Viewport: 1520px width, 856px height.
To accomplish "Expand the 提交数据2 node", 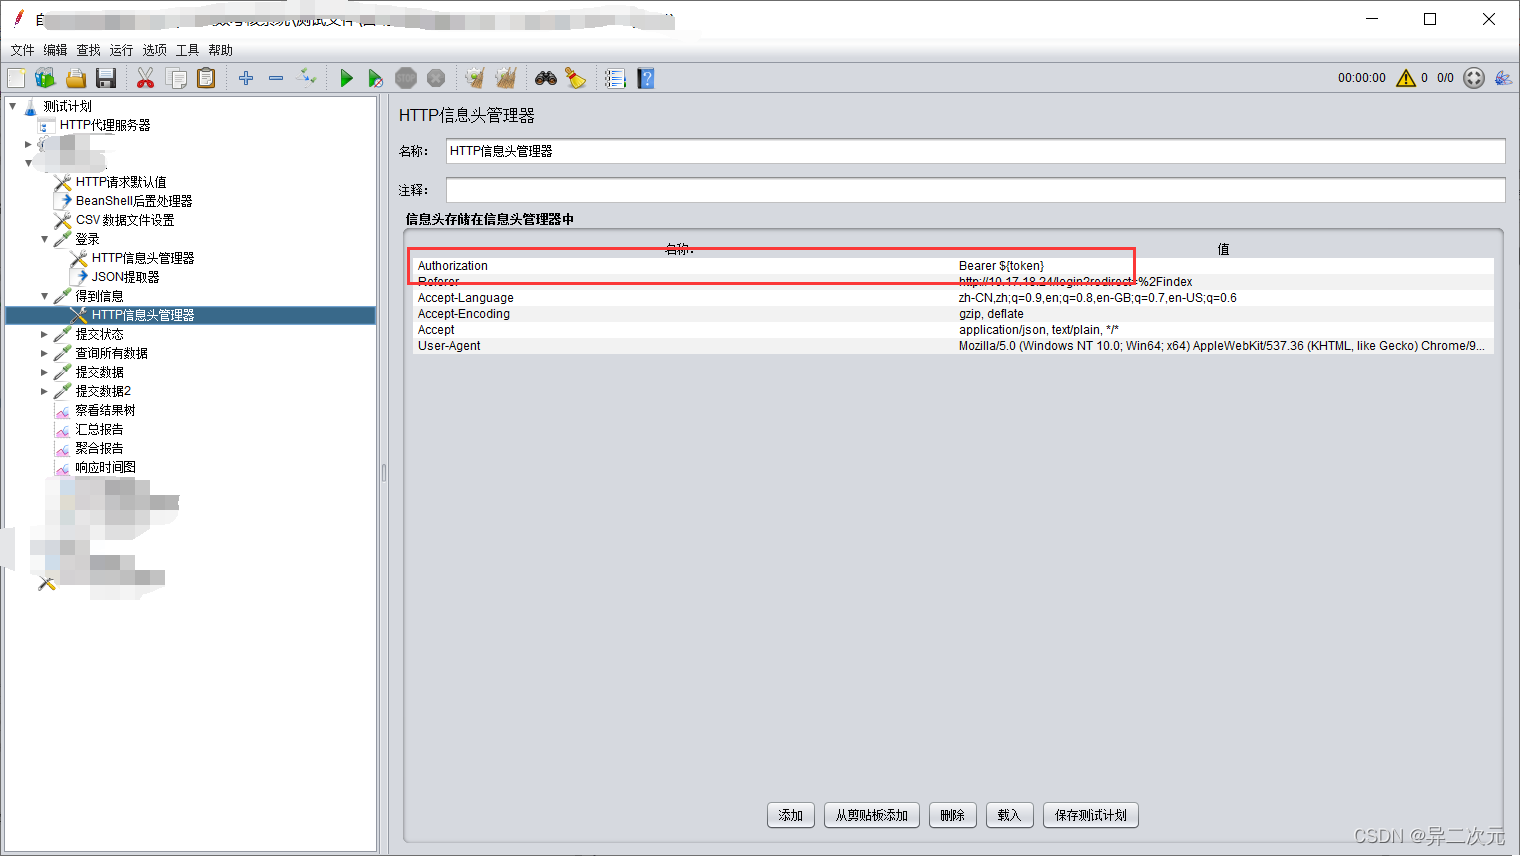I will (x=45, y=391).
